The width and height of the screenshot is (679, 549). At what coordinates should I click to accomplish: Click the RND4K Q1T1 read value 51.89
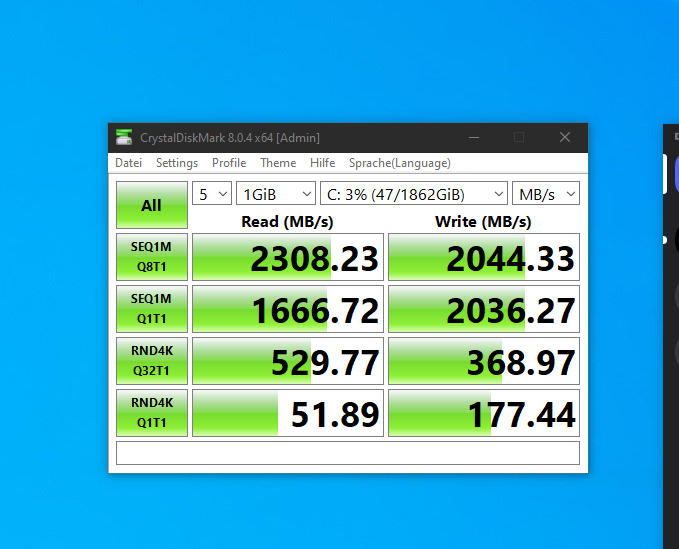click(x=288, y=413)
